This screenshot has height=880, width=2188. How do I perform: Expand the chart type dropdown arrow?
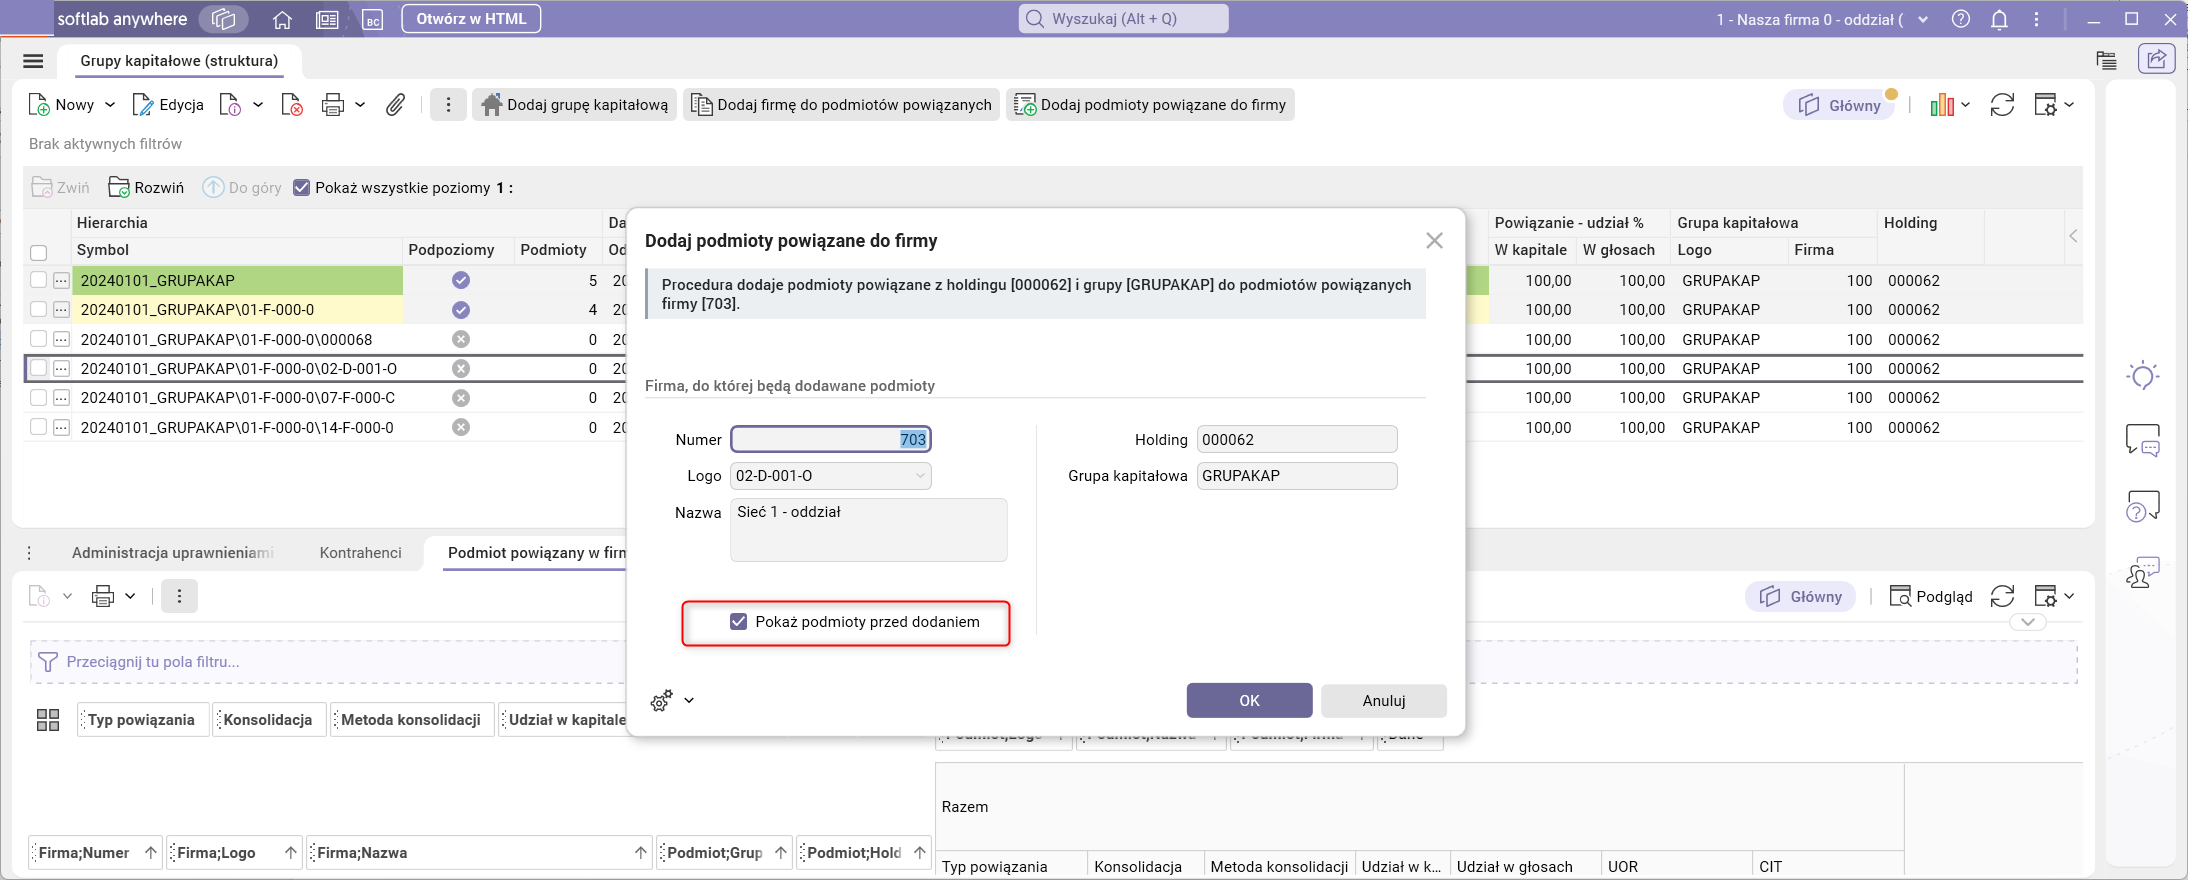coord(1965,105)
